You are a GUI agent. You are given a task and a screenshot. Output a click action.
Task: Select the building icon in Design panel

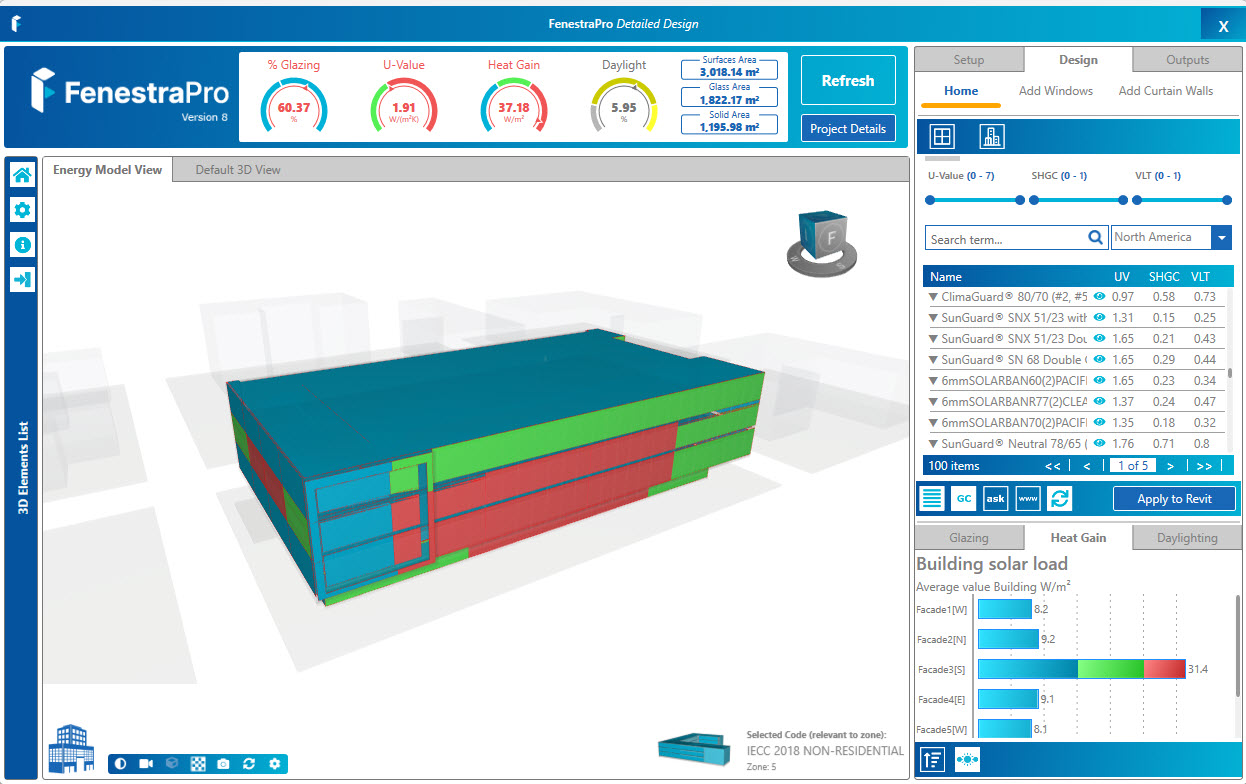tap(991, 137)
